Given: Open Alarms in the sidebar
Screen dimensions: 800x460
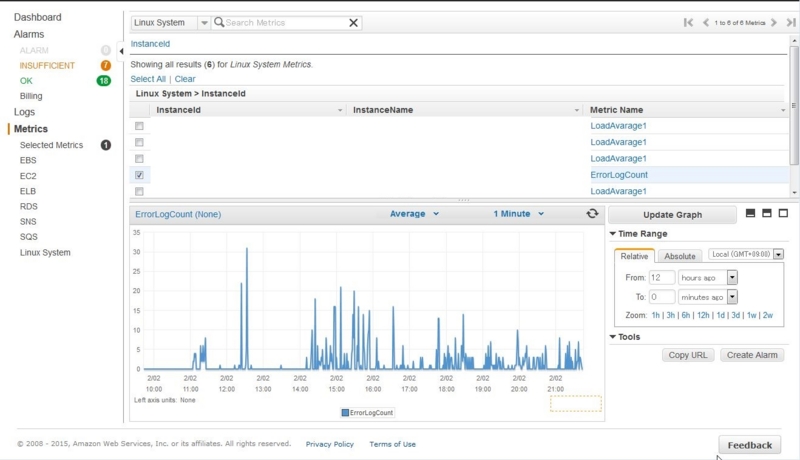Looking at the screenshot, I should [29, 34].
